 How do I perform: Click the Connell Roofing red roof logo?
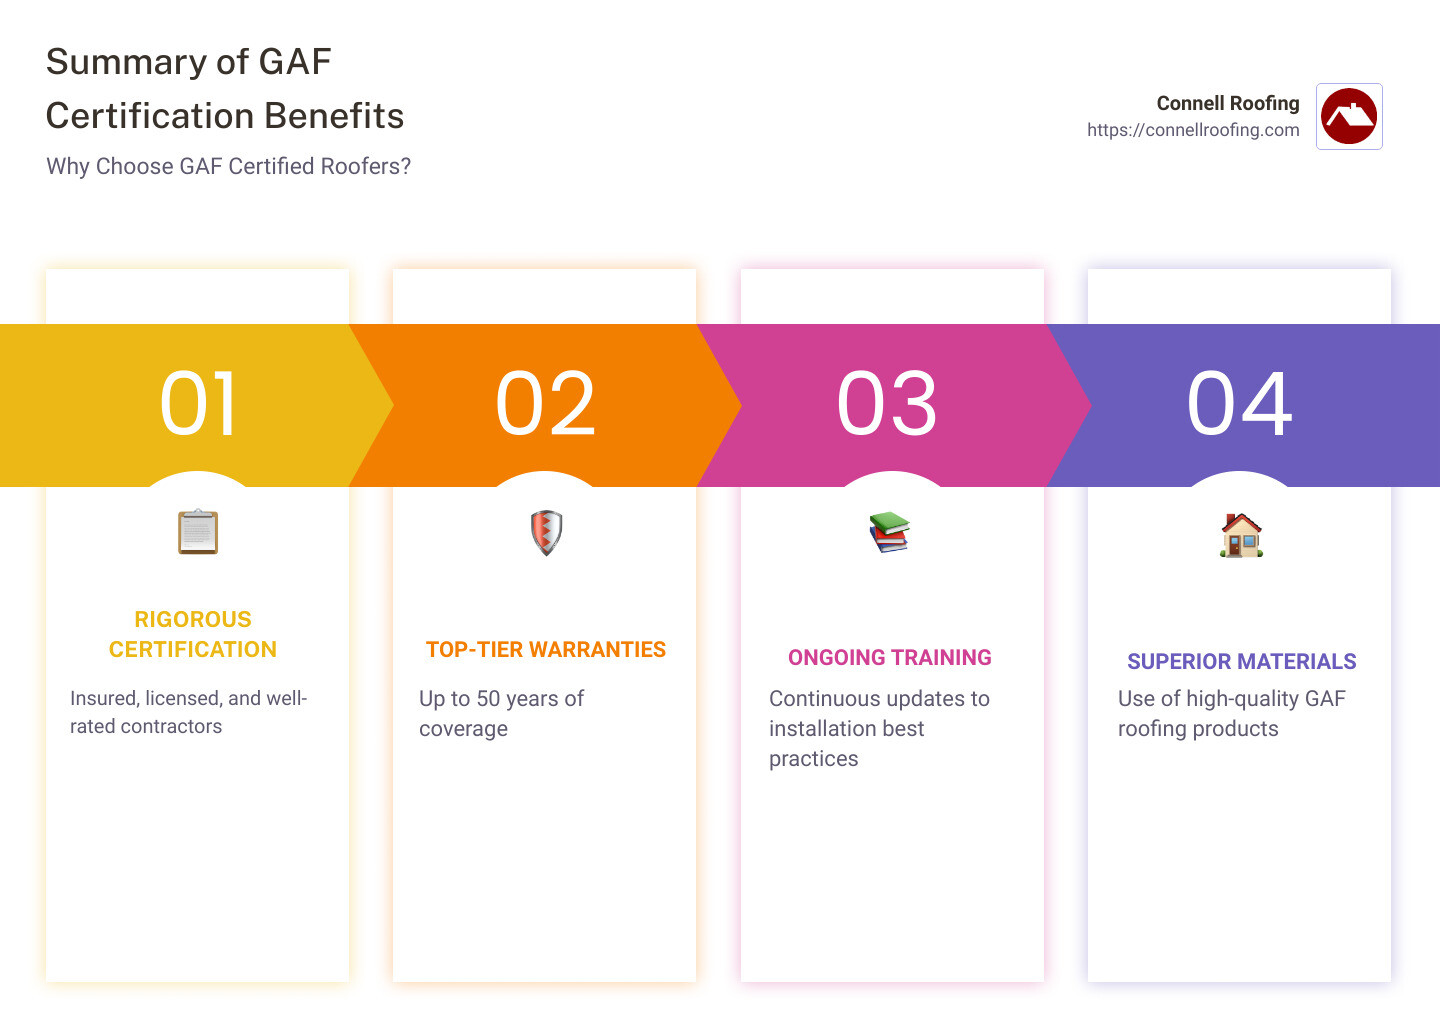point(1349,116)
